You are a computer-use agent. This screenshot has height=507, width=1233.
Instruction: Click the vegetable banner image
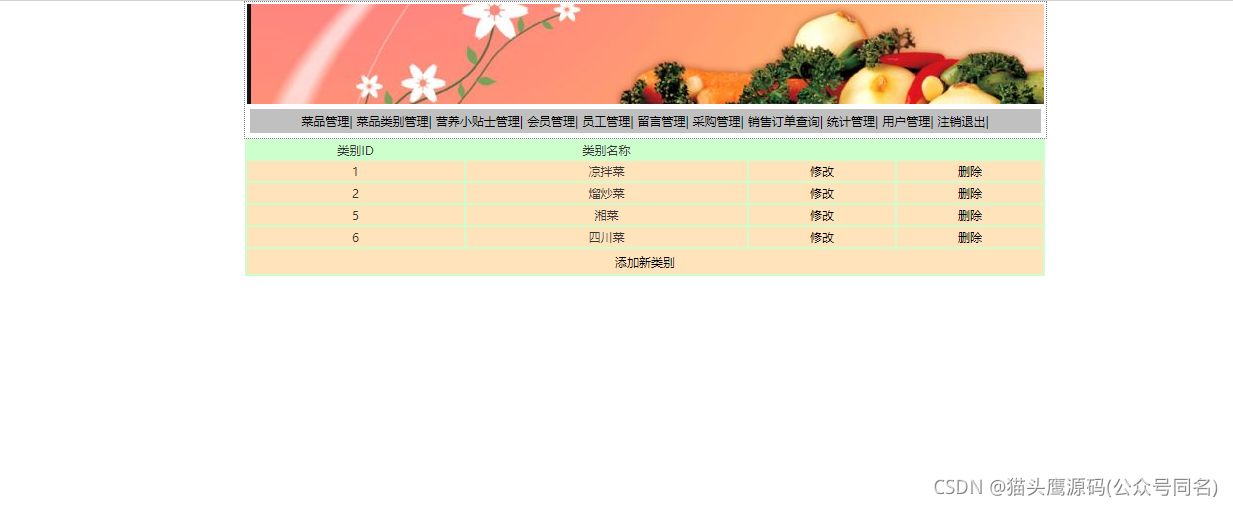[x=646, y=54]
